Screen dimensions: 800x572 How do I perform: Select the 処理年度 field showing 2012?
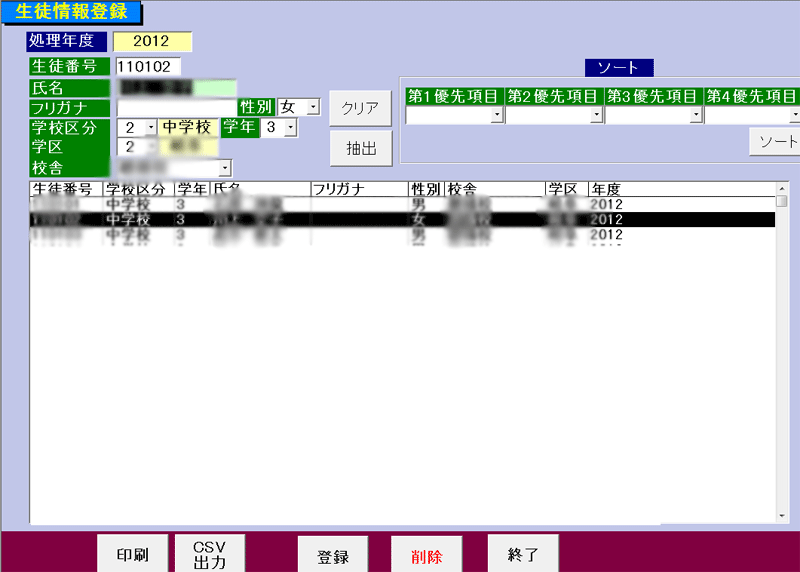pyautogui.click(x=151, y=41)
